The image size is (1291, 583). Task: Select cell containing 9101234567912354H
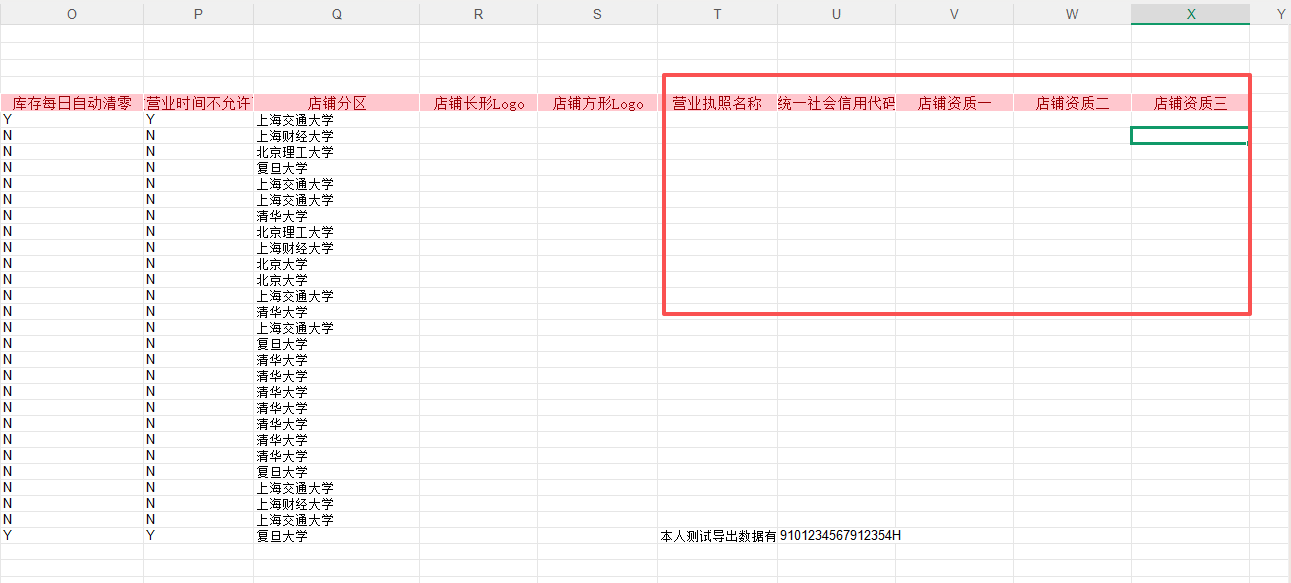point(838,536)
